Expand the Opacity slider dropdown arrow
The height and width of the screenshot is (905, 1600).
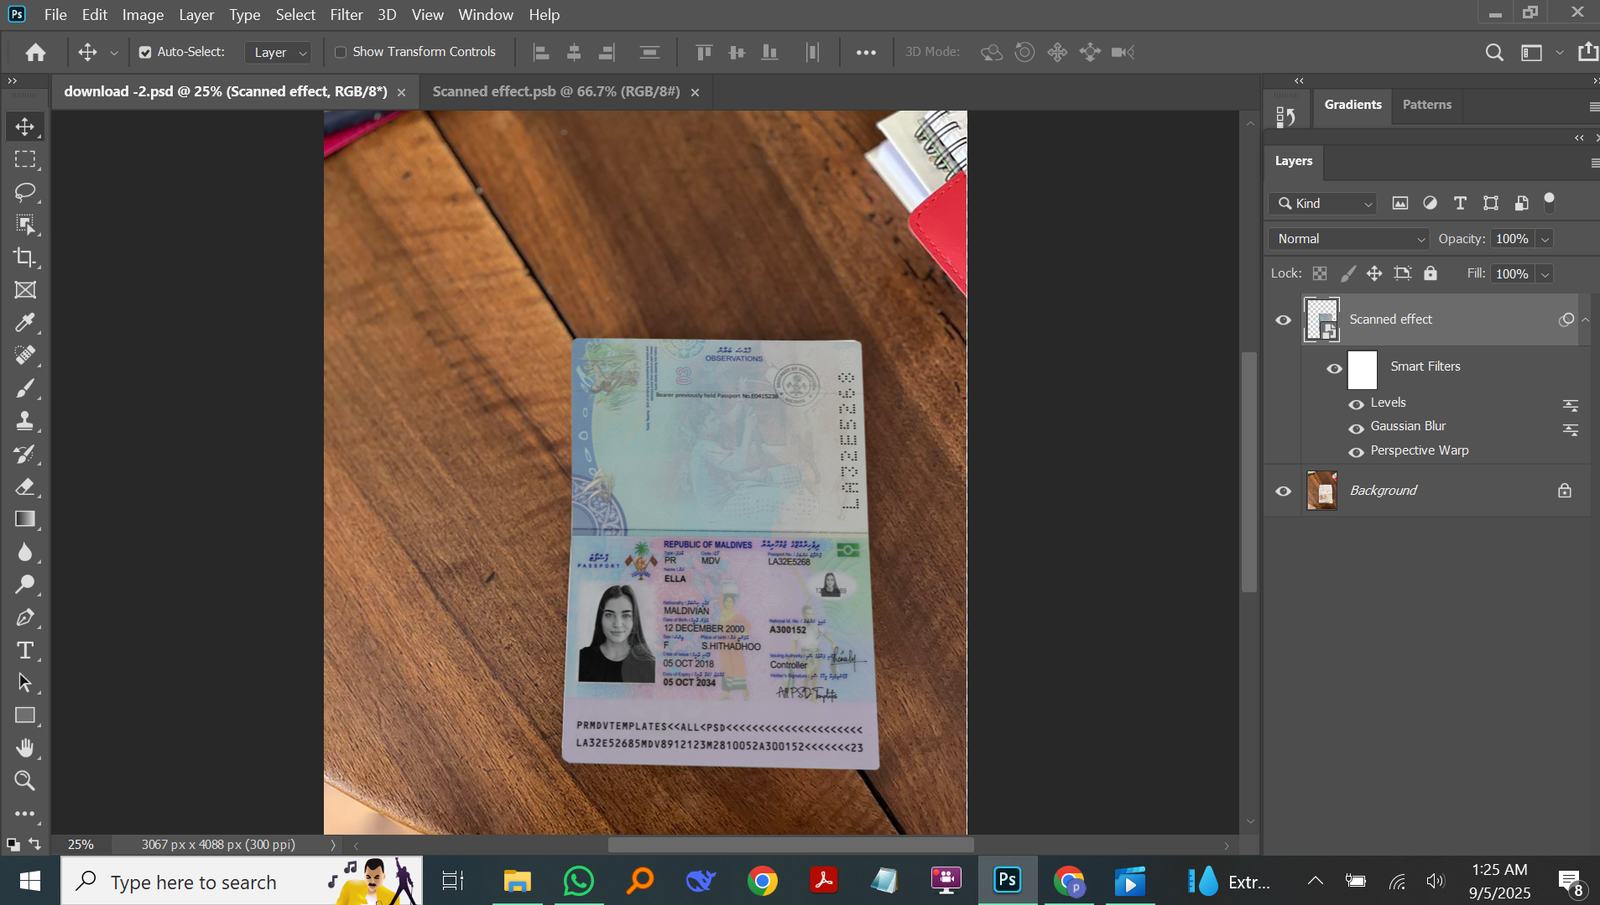1545,239
